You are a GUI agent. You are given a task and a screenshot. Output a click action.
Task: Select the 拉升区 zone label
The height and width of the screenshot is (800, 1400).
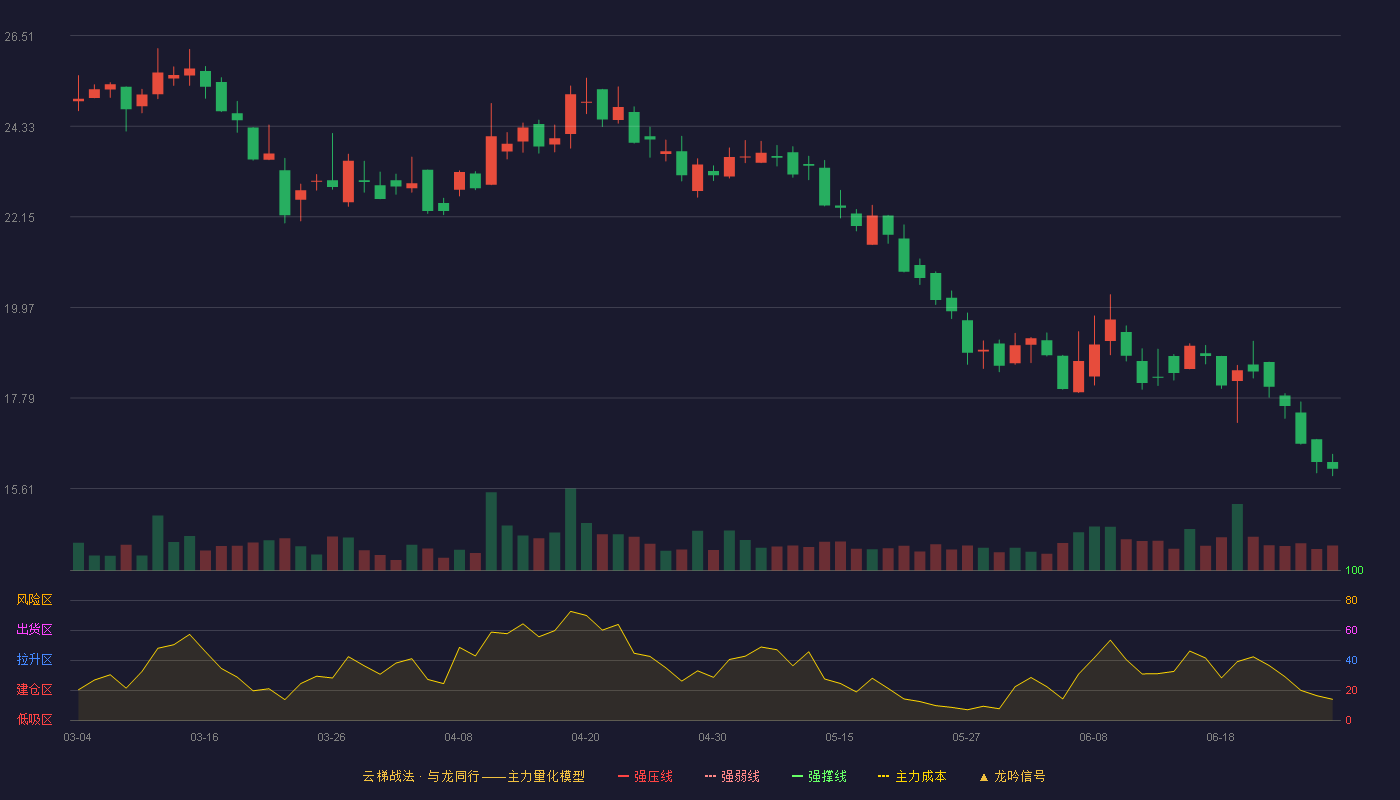[x=34, y=660]
